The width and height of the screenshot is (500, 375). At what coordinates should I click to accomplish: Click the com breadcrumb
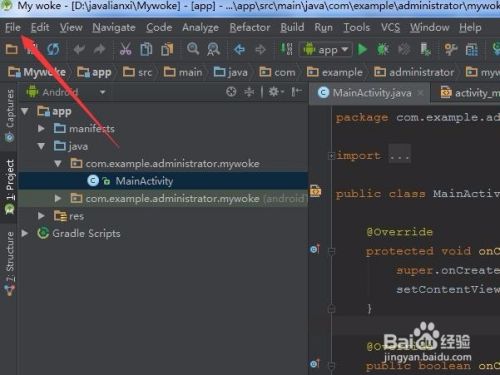tap(277, 72)
